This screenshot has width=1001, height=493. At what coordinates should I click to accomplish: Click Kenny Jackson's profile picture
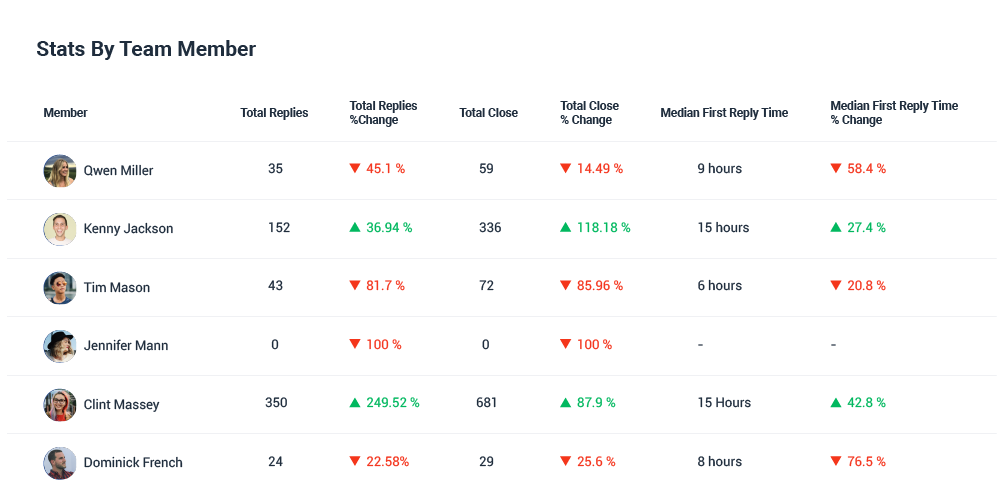pos(60,229)
